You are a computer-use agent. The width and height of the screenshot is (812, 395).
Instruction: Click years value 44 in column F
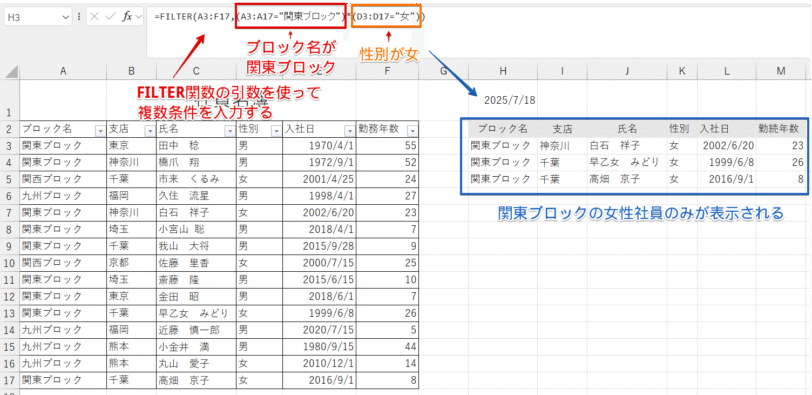387,346
